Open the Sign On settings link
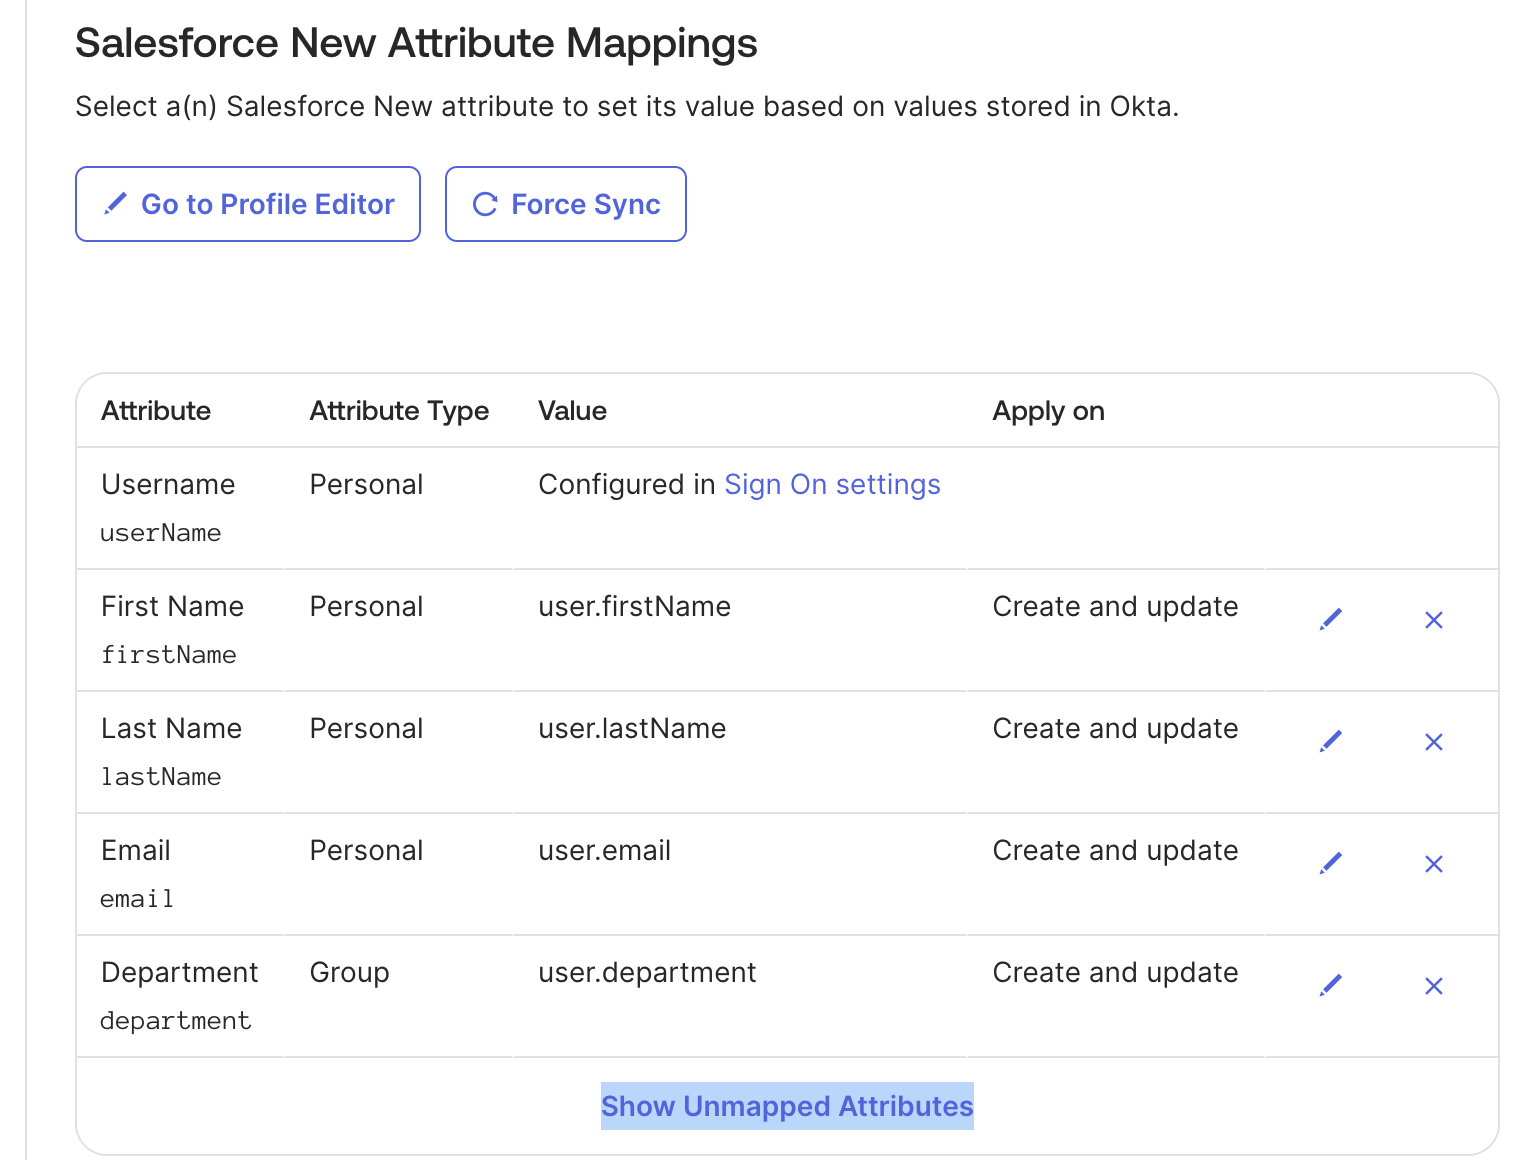Image resolution: width=1516 pixels, height=1160 pixels. 832,485
